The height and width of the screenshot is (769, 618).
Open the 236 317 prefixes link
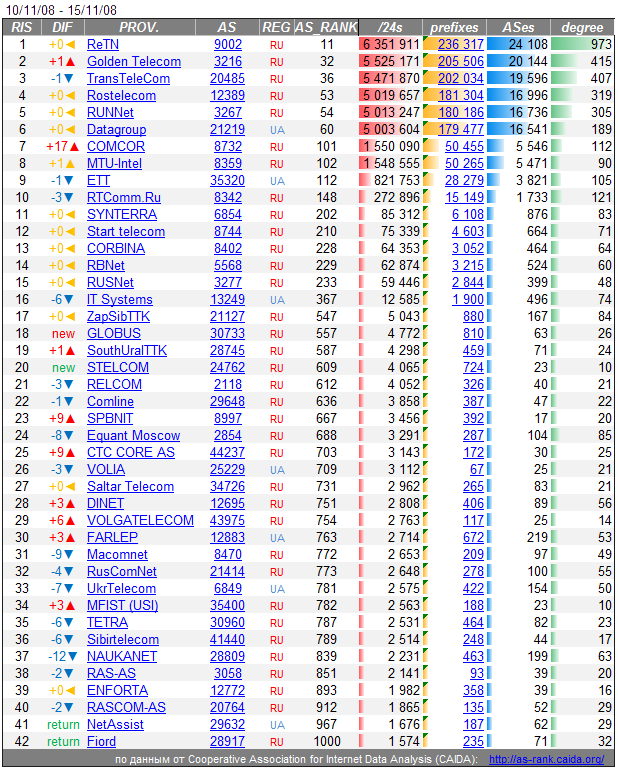(x=461, y=45)
